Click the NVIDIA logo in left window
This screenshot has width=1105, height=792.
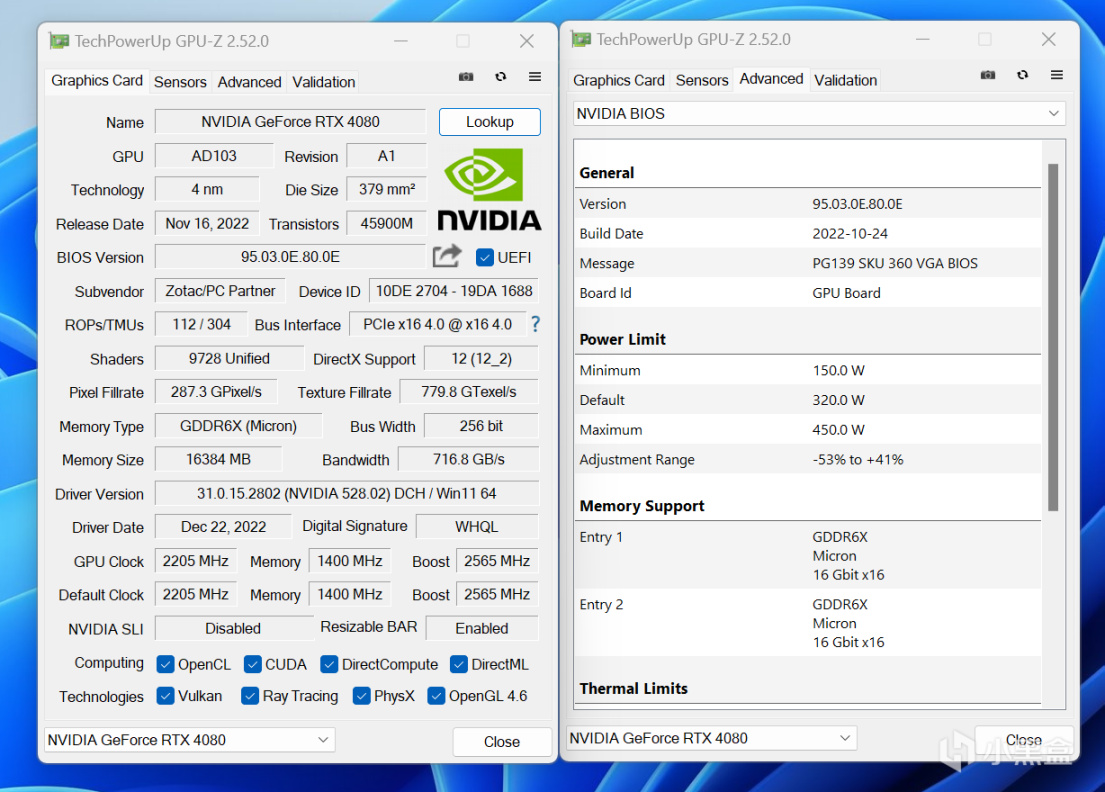point(489,189)
